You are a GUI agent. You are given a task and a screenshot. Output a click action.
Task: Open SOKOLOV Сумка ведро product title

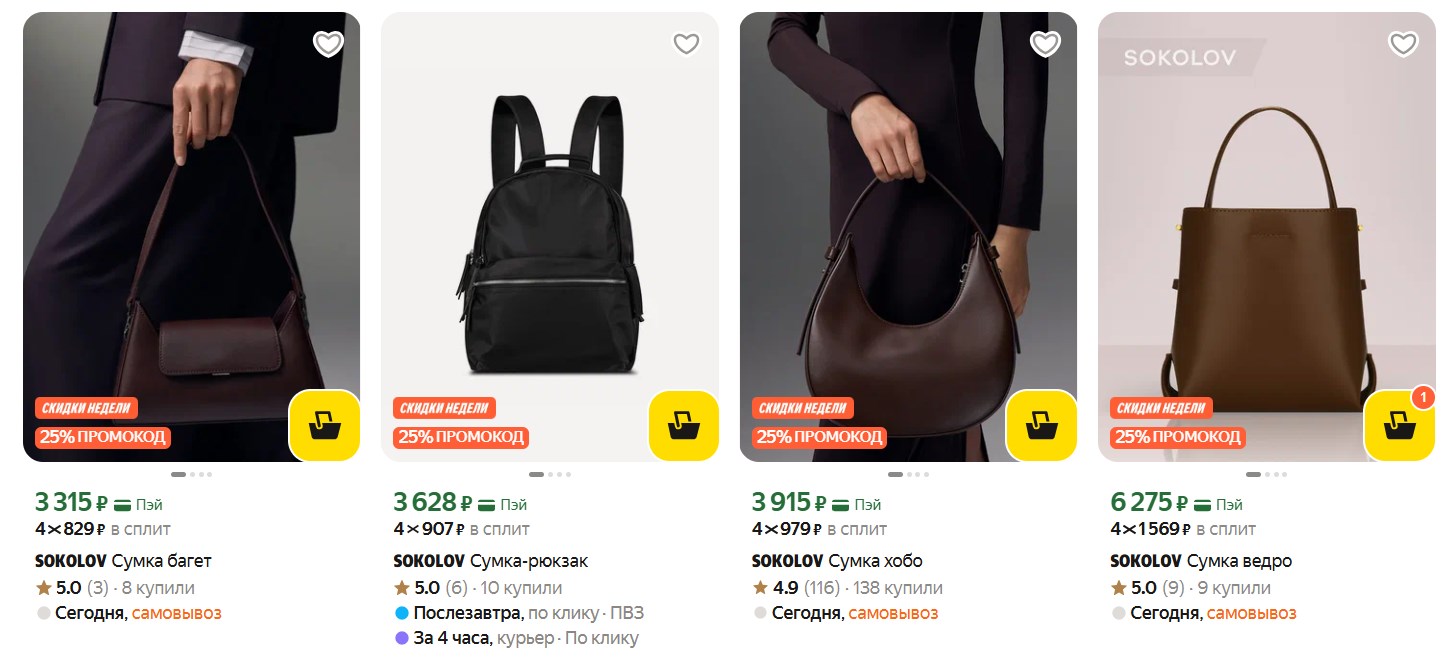pyautogui.click(x=1201, y=561)
